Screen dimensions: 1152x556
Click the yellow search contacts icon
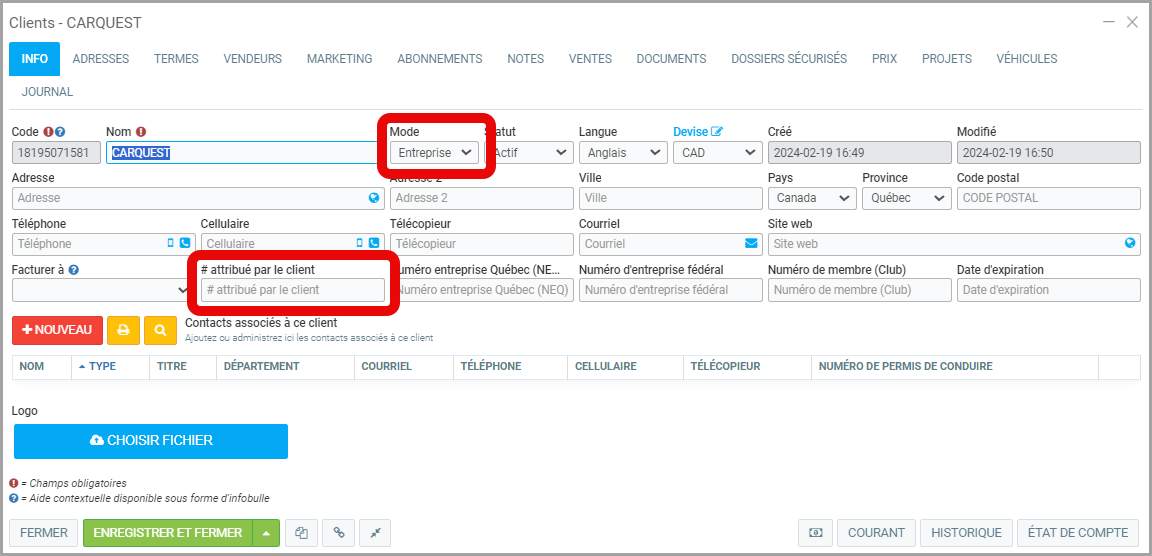(x=160, y=330)
